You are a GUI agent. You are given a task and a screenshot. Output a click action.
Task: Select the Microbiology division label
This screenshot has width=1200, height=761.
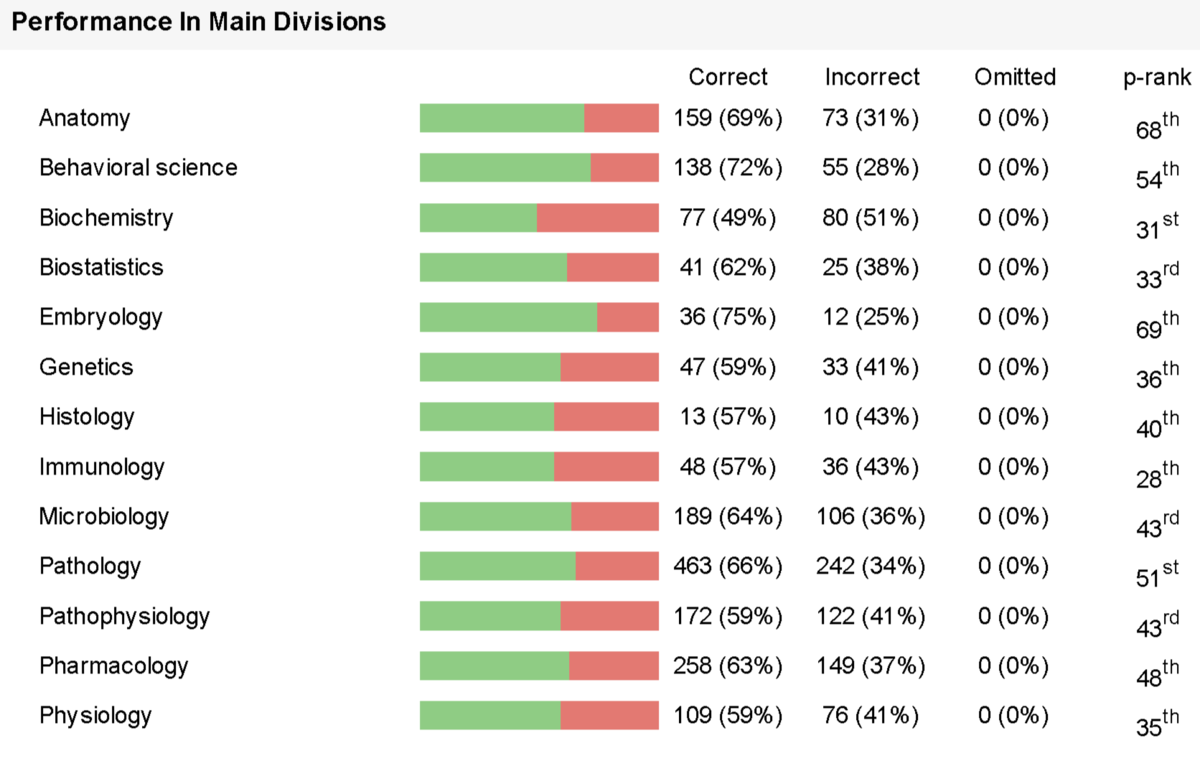[x=104, y=517]
